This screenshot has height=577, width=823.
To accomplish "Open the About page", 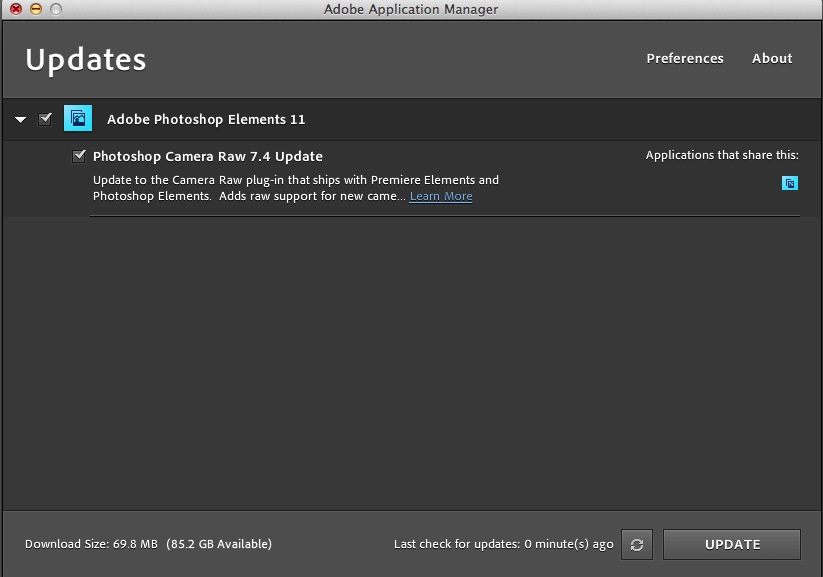I will pos(772,58).
